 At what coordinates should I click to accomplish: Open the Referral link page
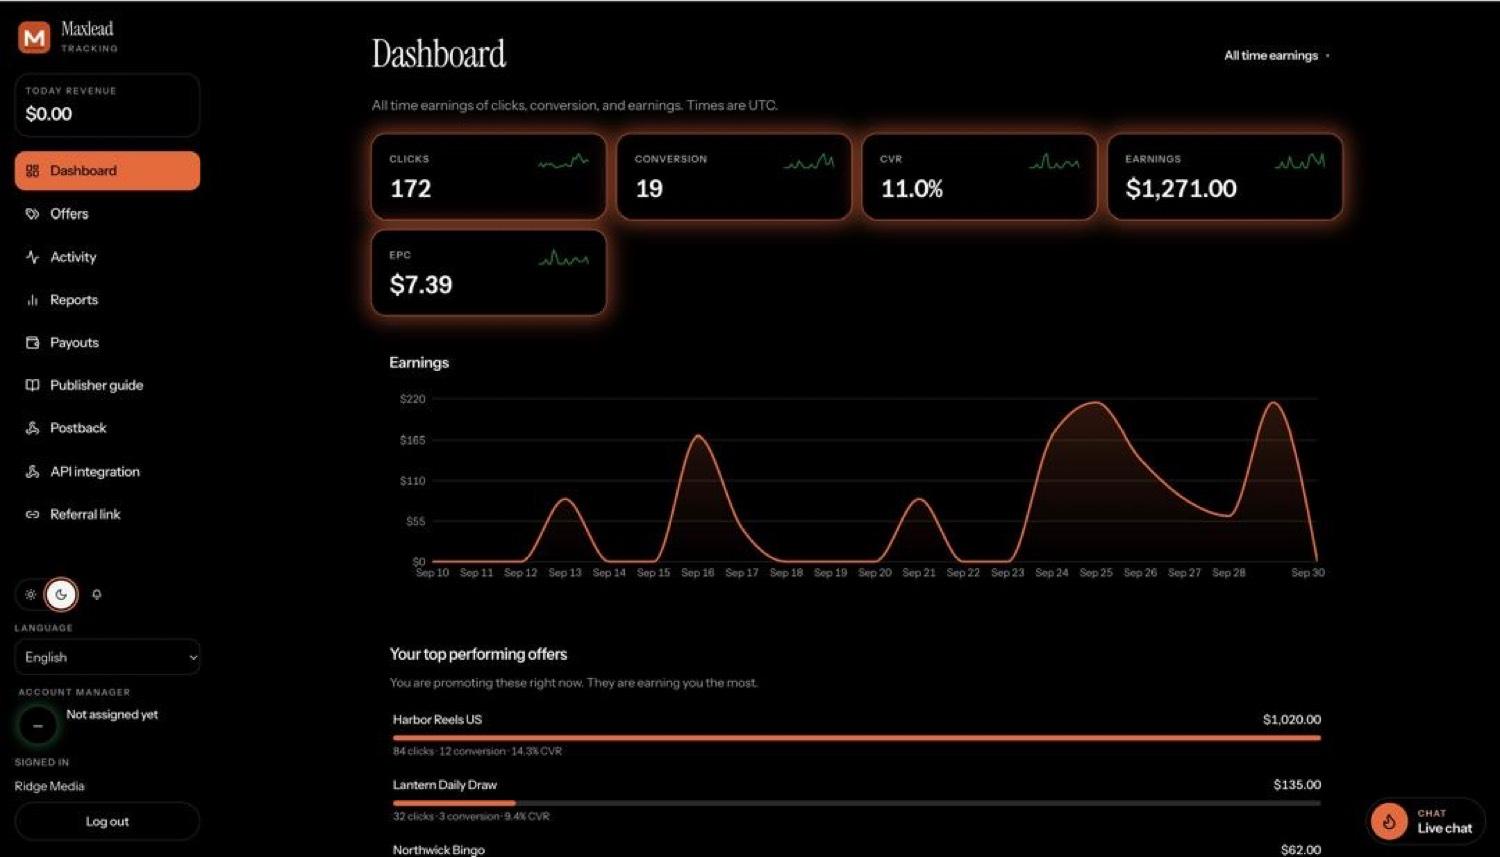pyautogui.click(x=107, y=514)
